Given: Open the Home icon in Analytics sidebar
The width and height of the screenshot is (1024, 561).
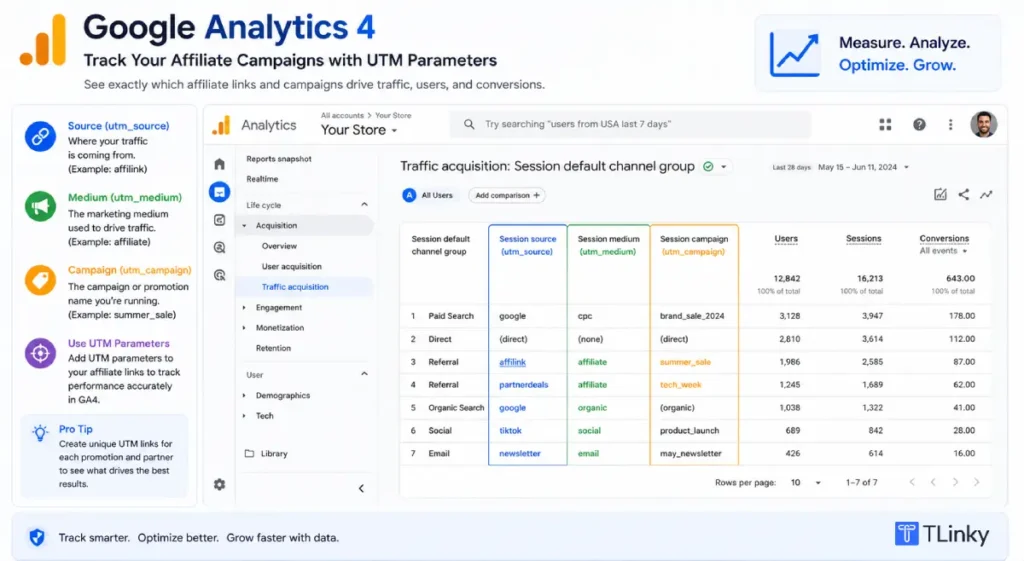Looking at the screenshot, I should pyautogui.click(x=219, y=164).
